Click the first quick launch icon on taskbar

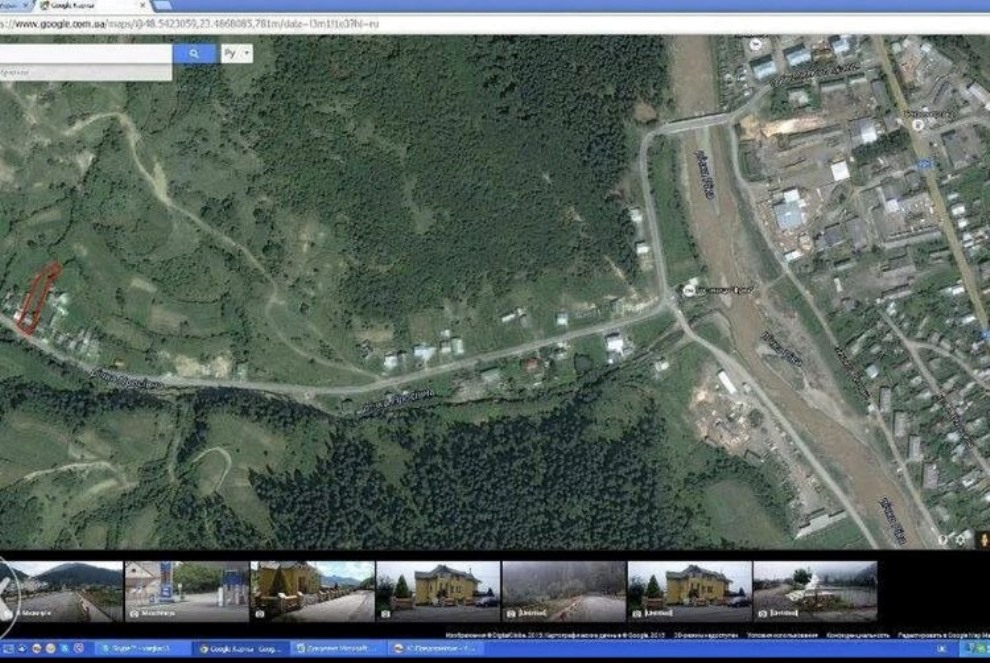pyautogui.click(x=9, y=648)
